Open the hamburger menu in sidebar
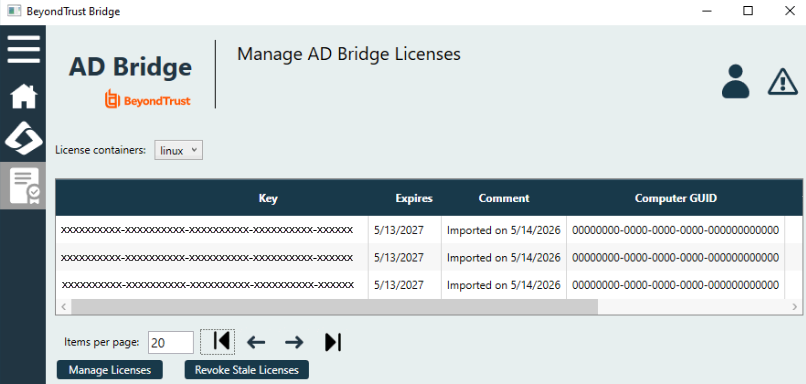Viewport: 806px width, 384px height. pyautogui.click(x=23, y=49)
